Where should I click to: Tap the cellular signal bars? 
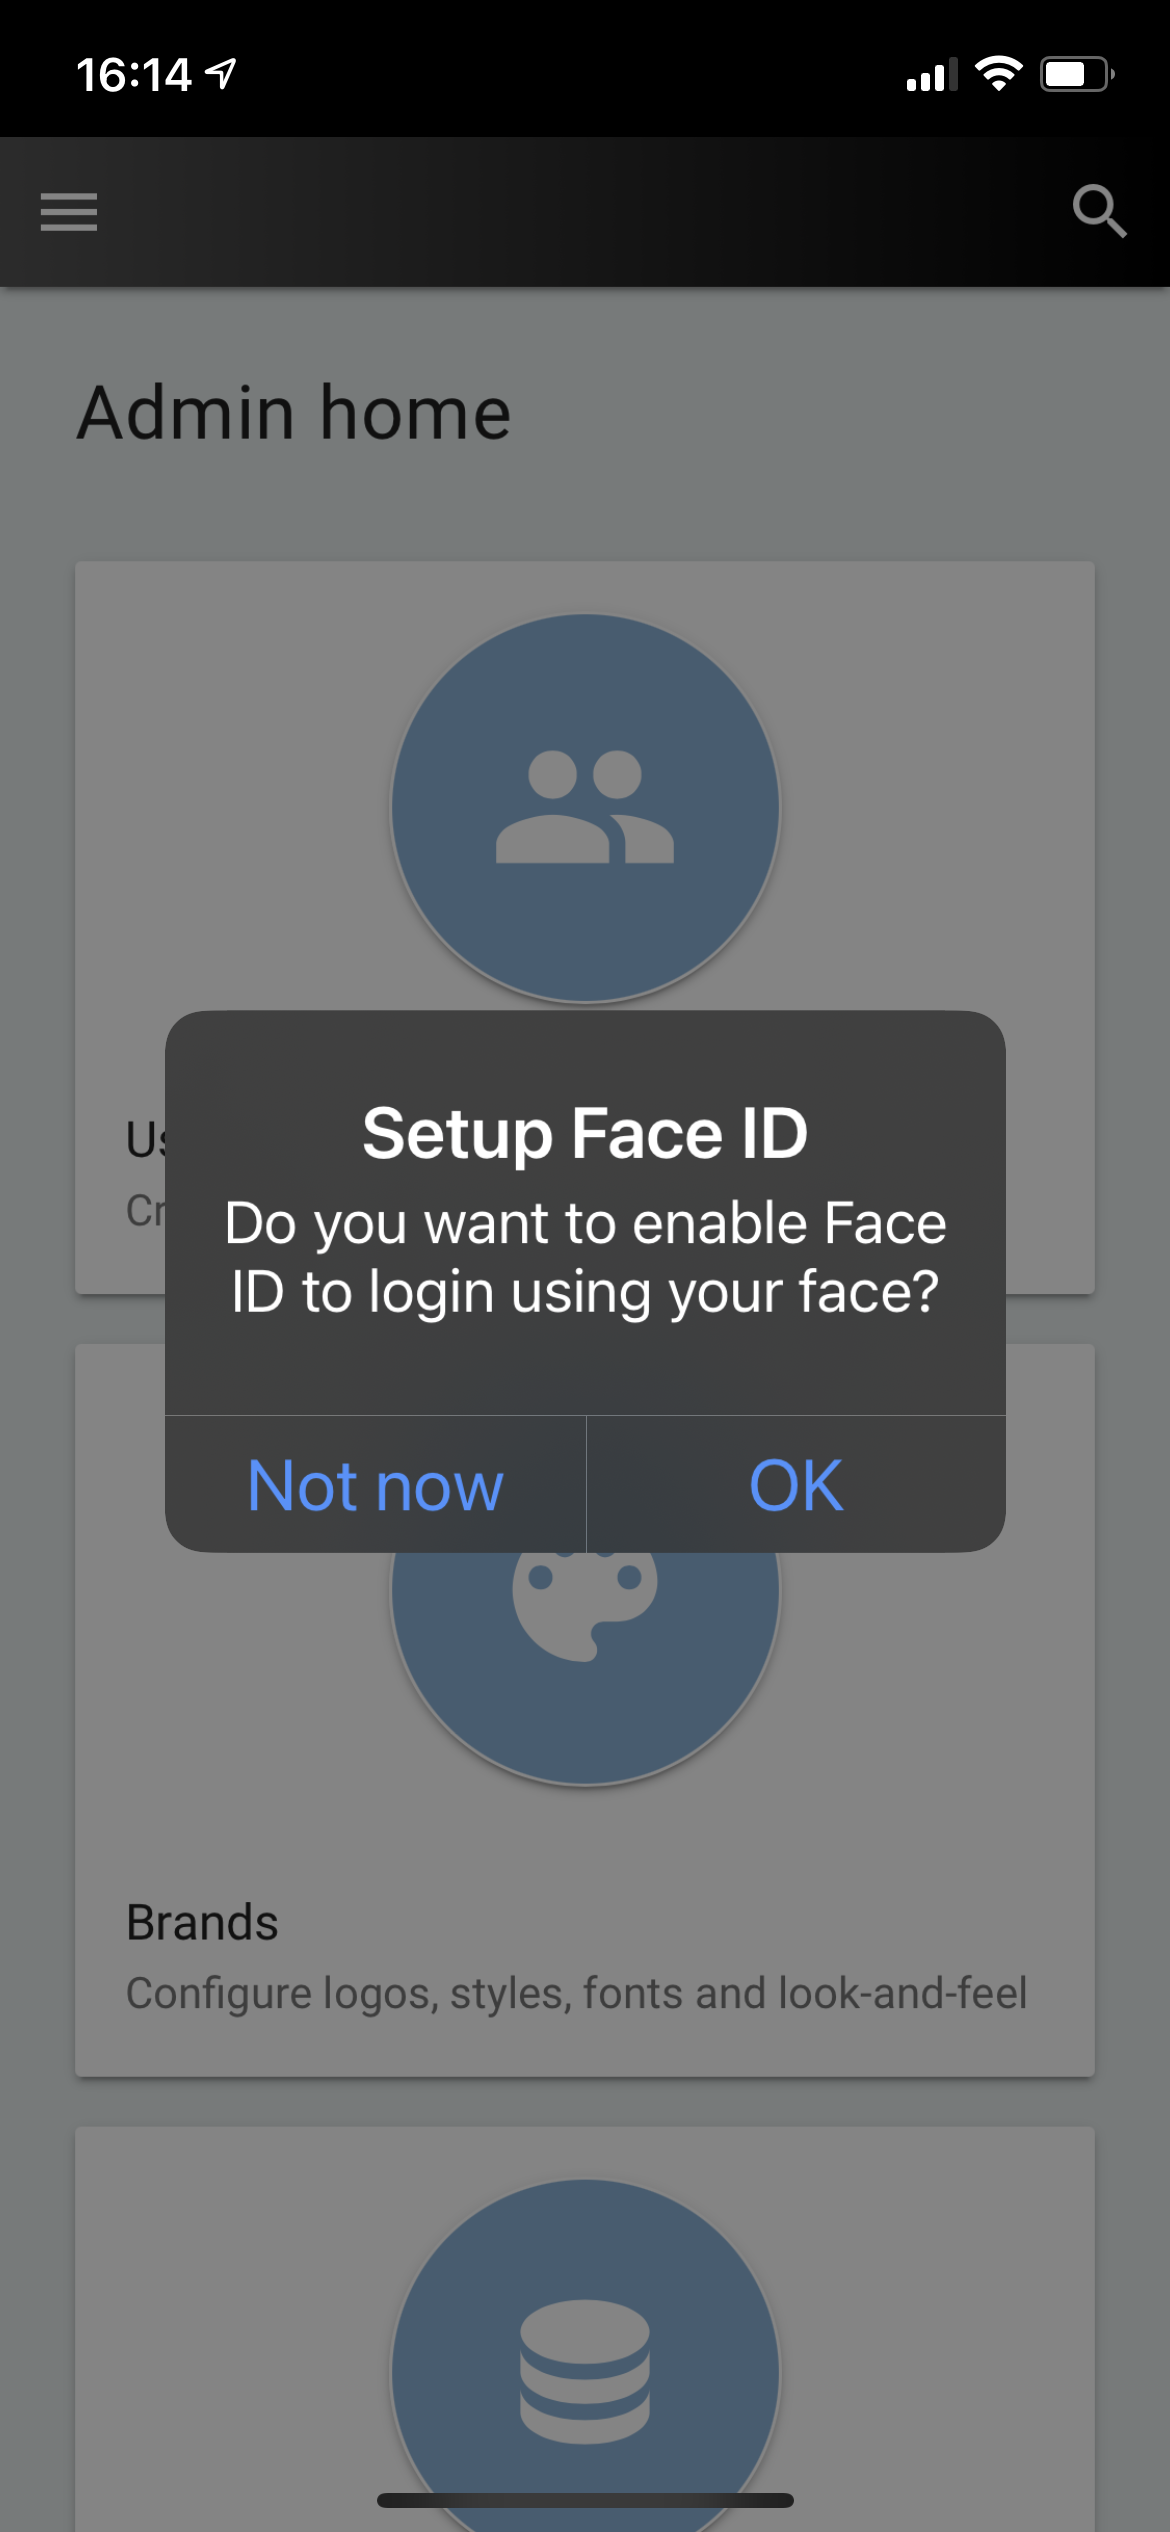click(x=931, y=74)
